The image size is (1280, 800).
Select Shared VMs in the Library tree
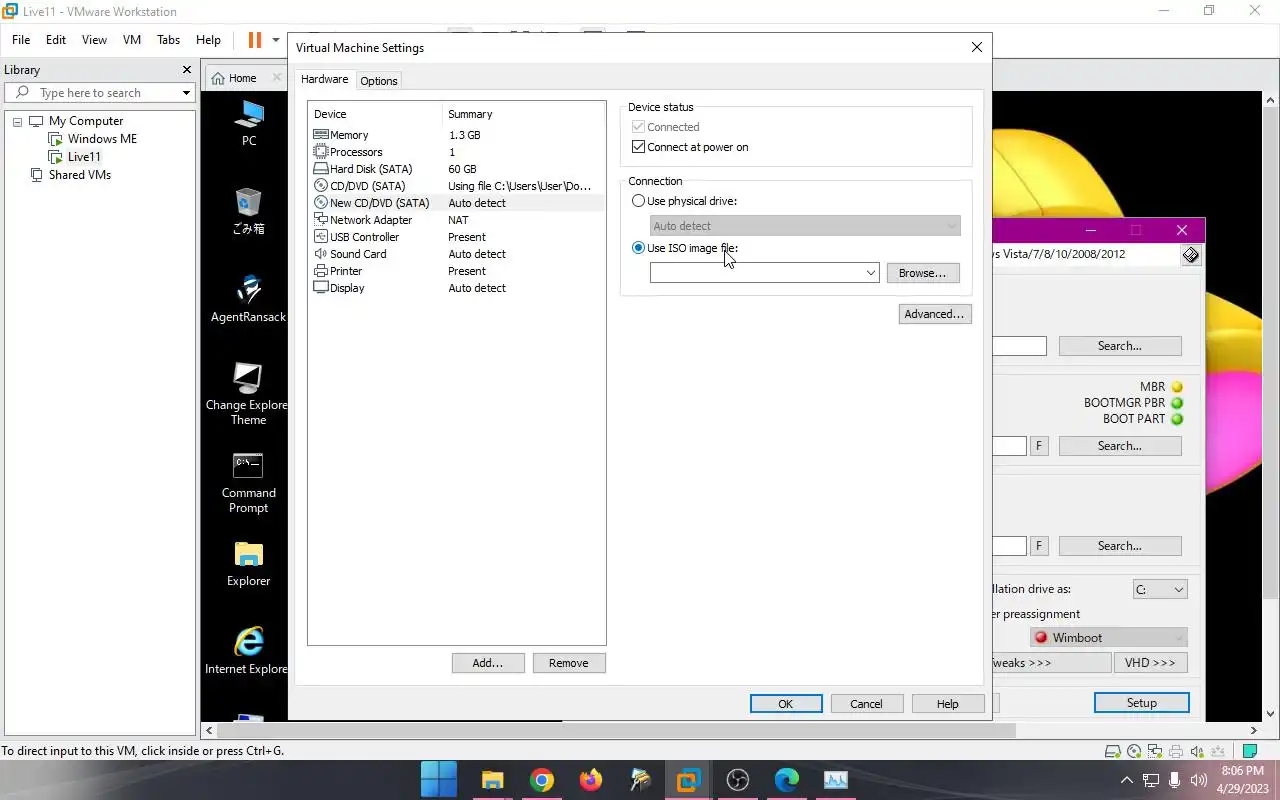pos(80,175)
